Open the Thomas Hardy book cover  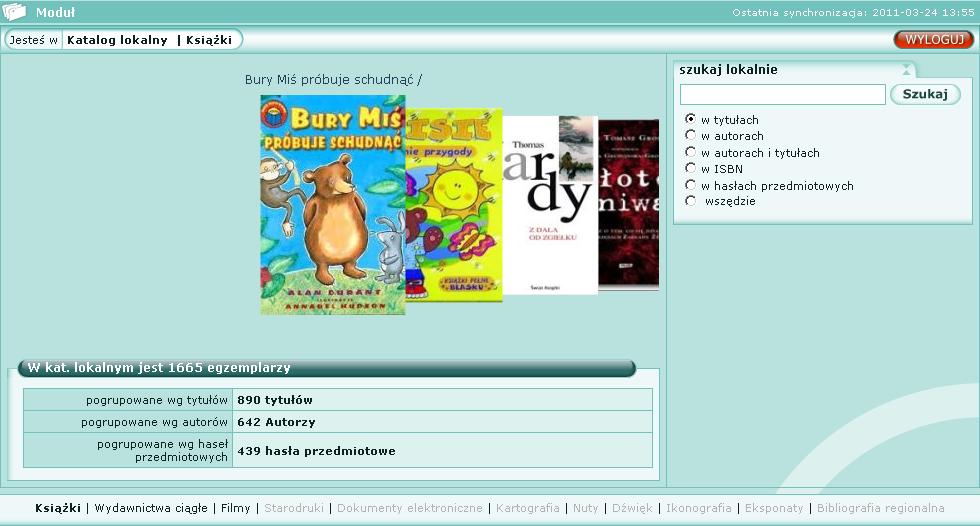[550, 205]
